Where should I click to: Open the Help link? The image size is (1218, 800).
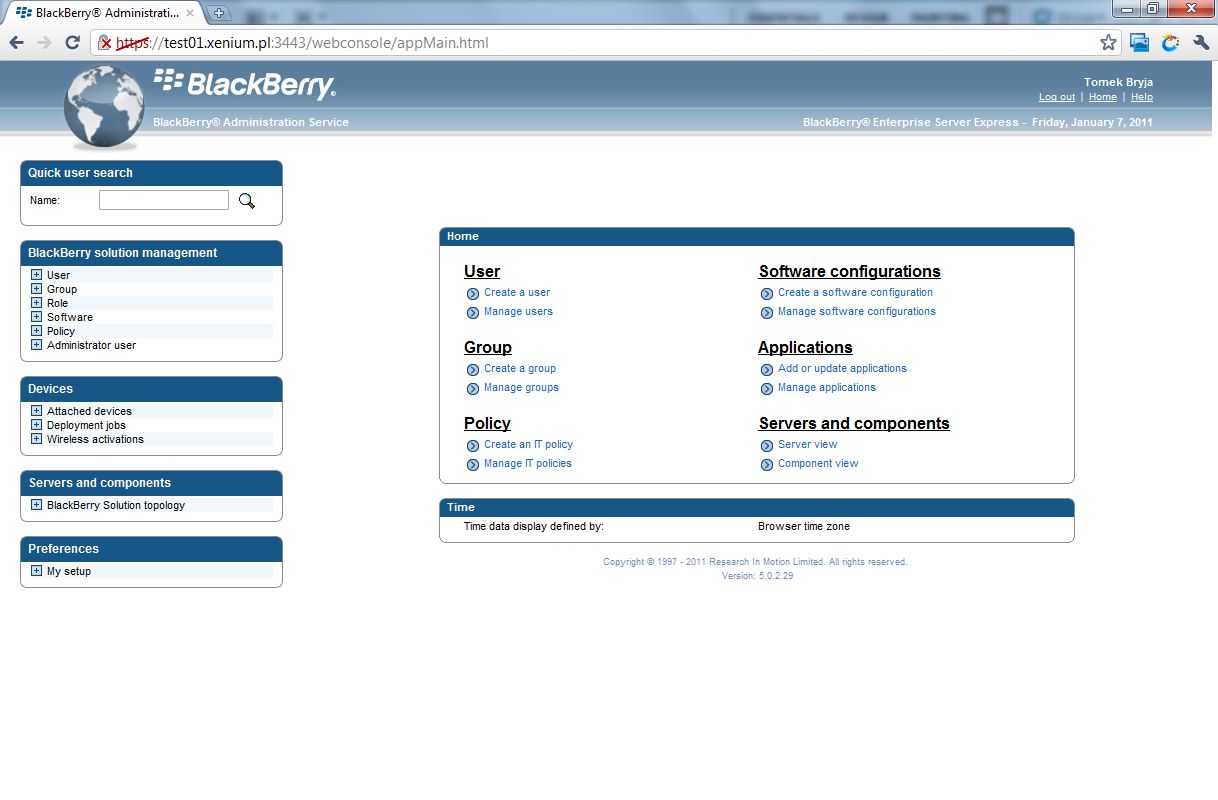(x=1142, y=97)
